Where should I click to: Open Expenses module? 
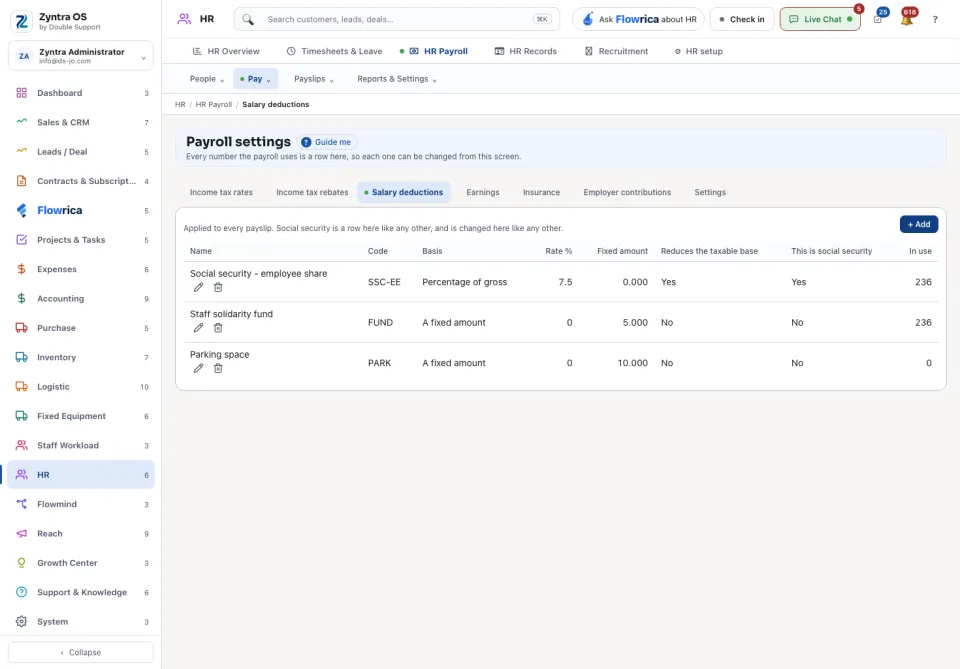pos(81,269)
